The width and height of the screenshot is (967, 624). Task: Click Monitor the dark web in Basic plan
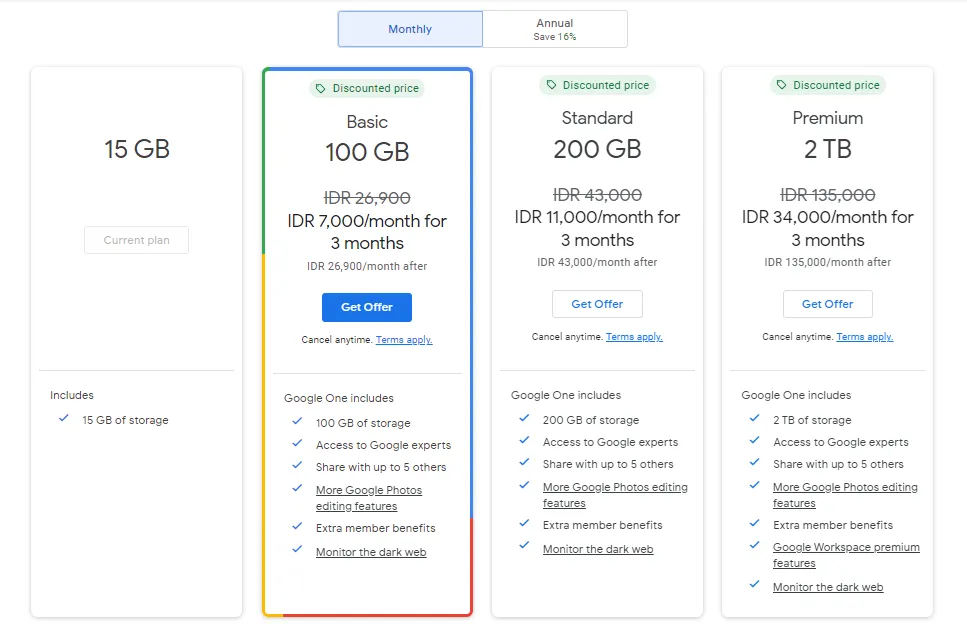click(371, 552)
